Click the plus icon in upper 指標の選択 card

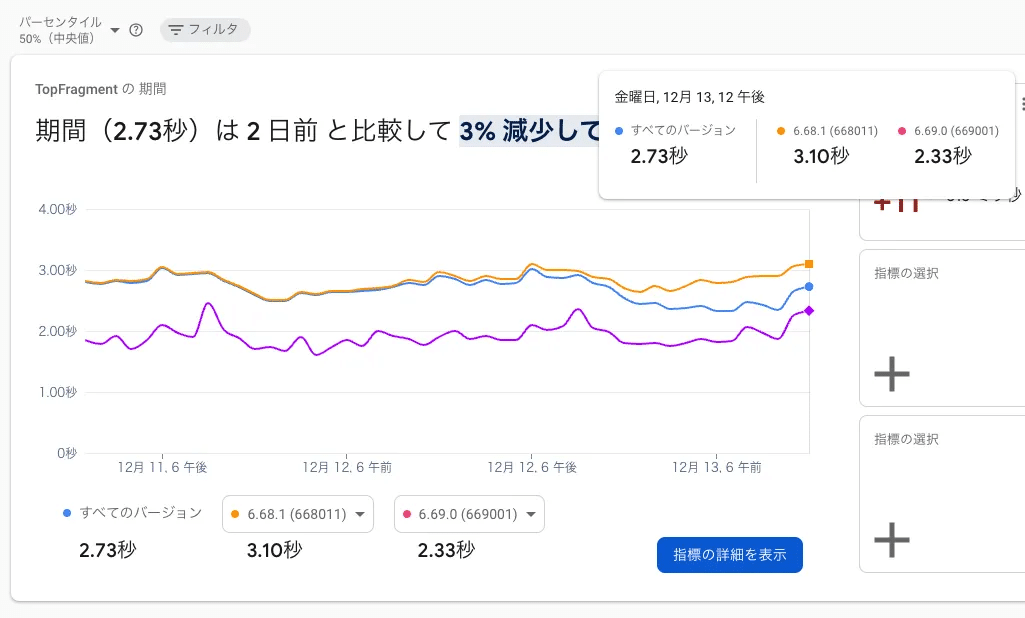coord(891,374)
